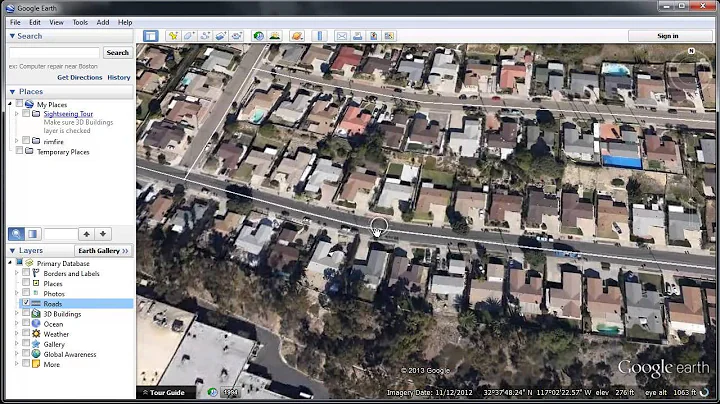Screen dimensions: 720x404
Task: Click the 3D Buildings layer icon
Action: click(x=36, y=314)
